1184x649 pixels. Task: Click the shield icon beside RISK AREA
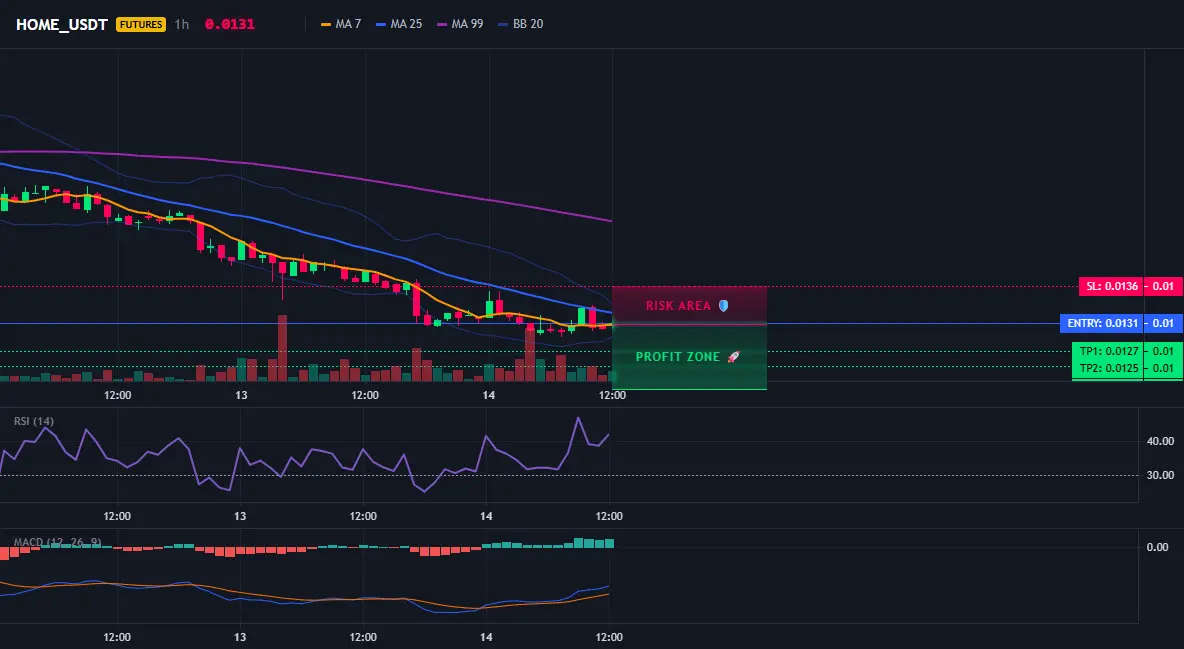point(723,306)
